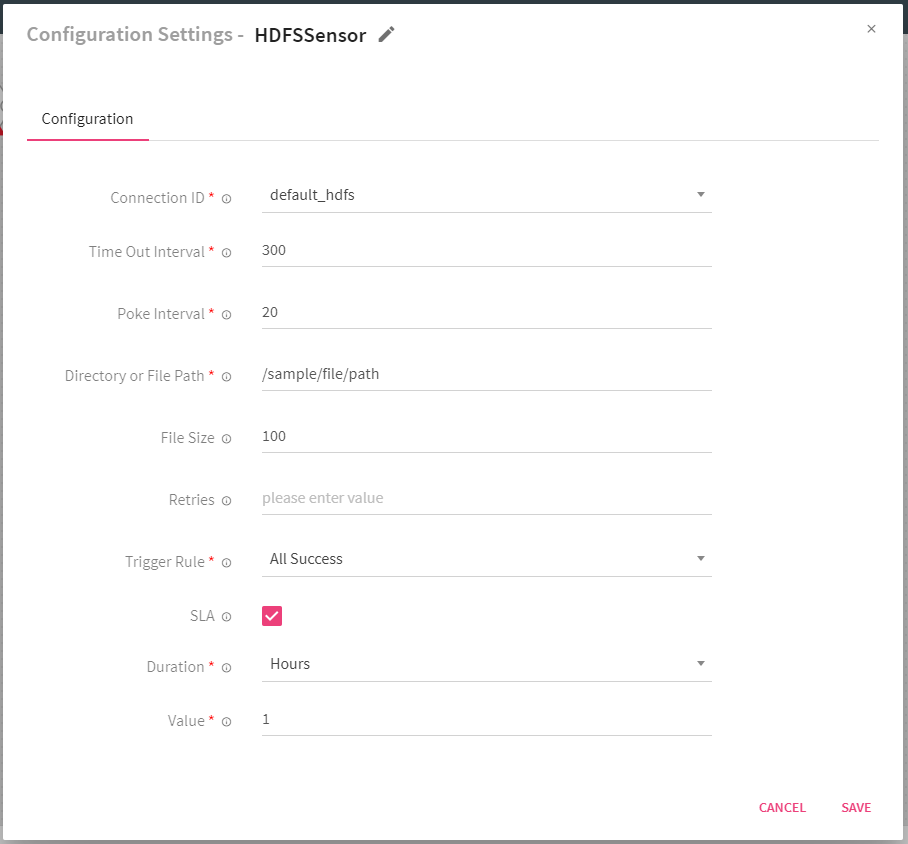Click info icon next to SLA label
Viewport: 908px width, 844px height.
click(x=226, y=617)
